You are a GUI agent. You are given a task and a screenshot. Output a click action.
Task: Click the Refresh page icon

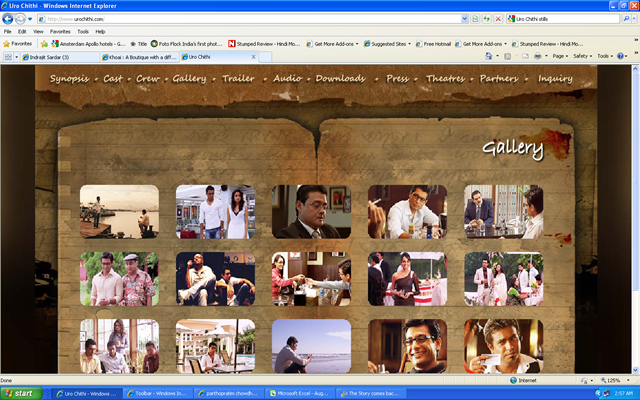tap(486, 19)
